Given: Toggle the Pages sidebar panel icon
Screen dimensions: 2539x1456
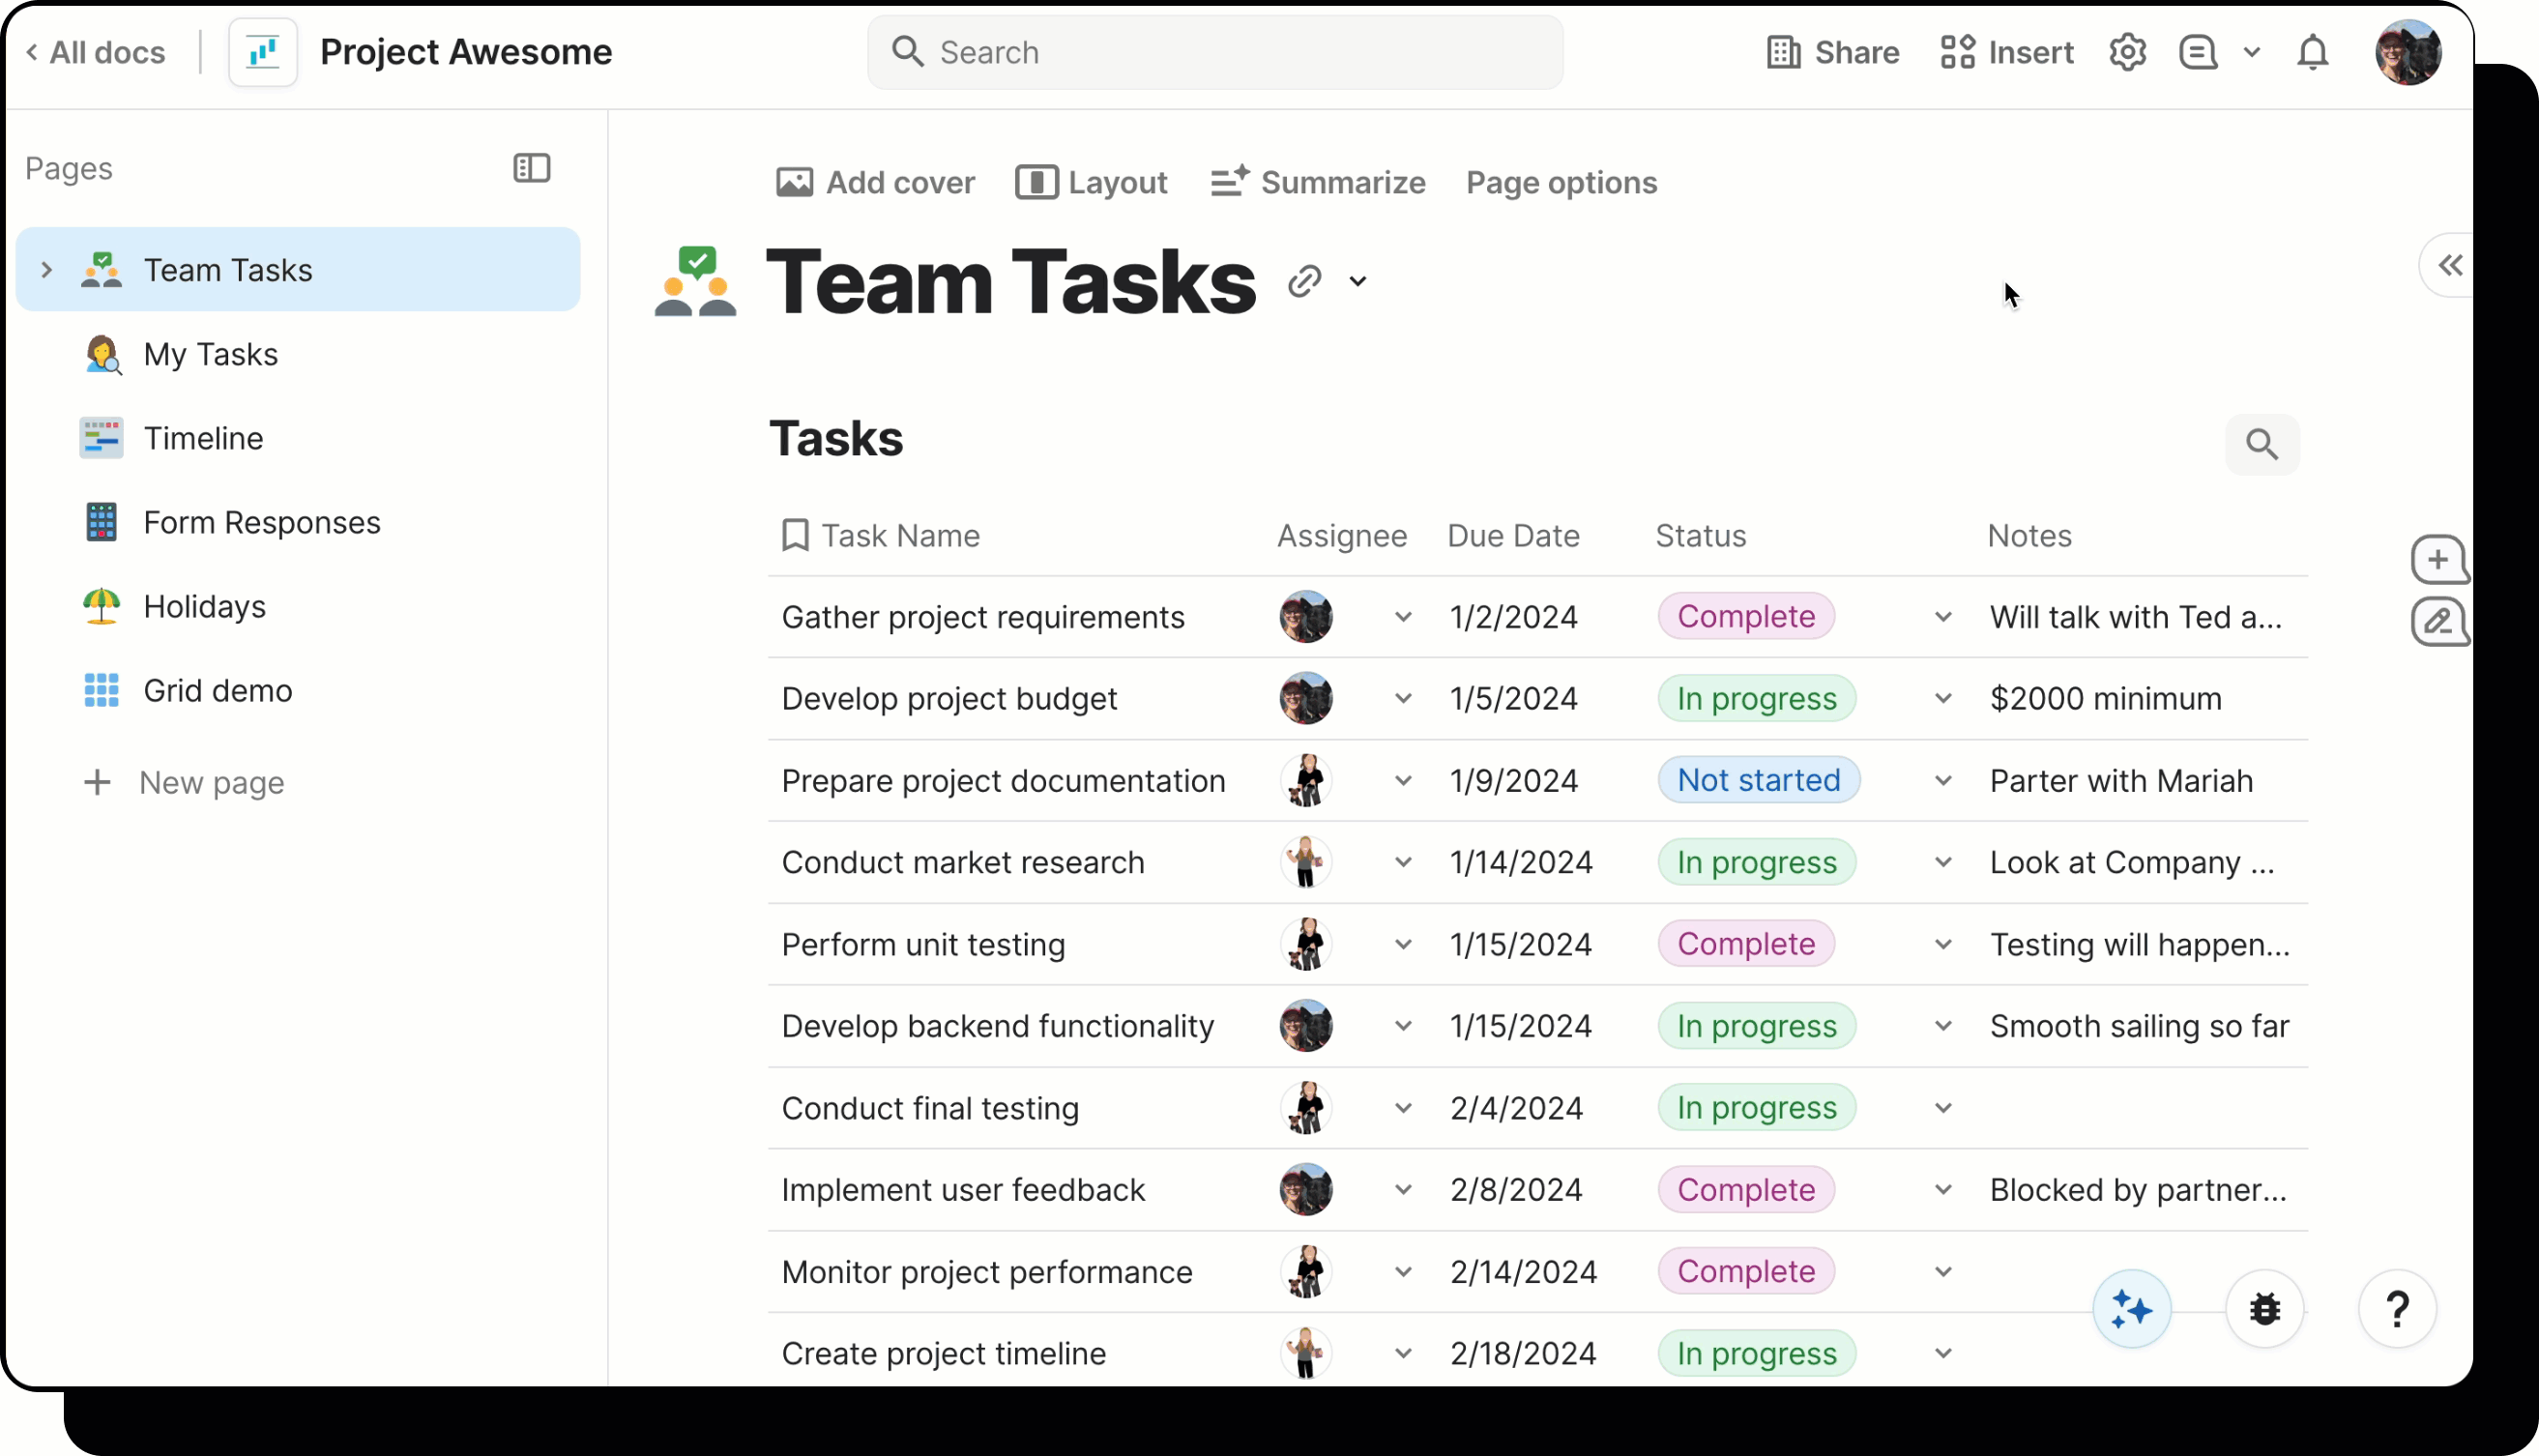Looking at the screenshot, I should click(531, 168).
